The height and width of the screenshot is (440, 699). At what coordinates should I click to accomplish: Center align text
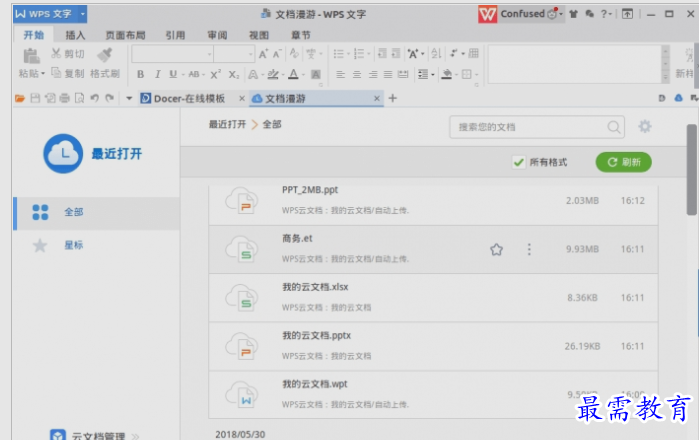pyautogui.click(x=357, y=74)
